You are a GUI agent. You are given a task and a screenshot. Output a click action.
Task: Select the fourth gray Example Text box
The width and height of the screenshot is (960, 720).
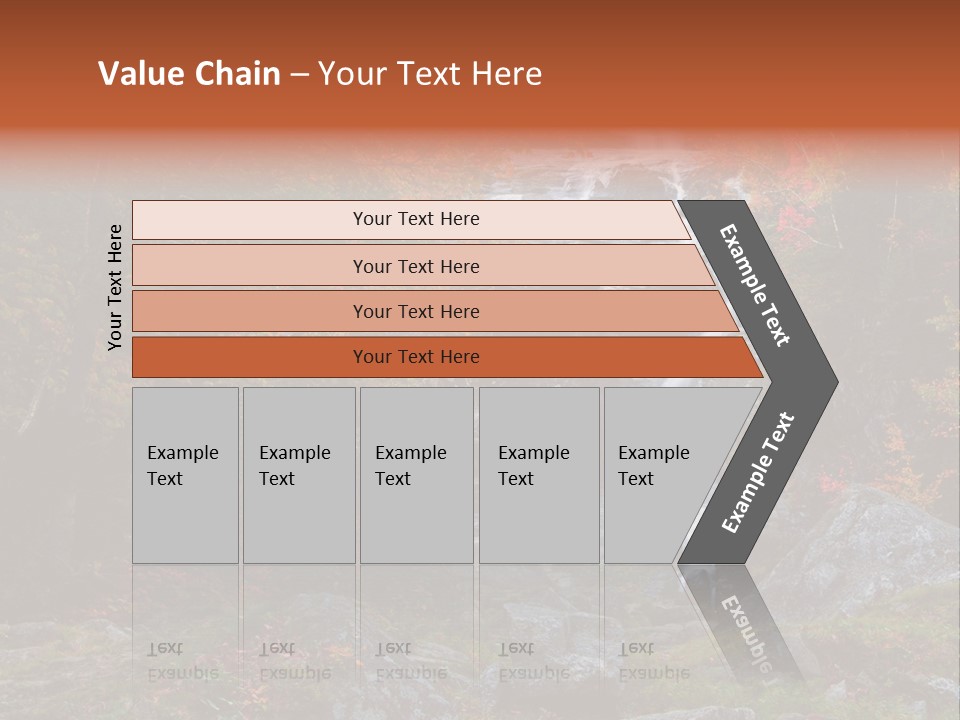point(538,474)
